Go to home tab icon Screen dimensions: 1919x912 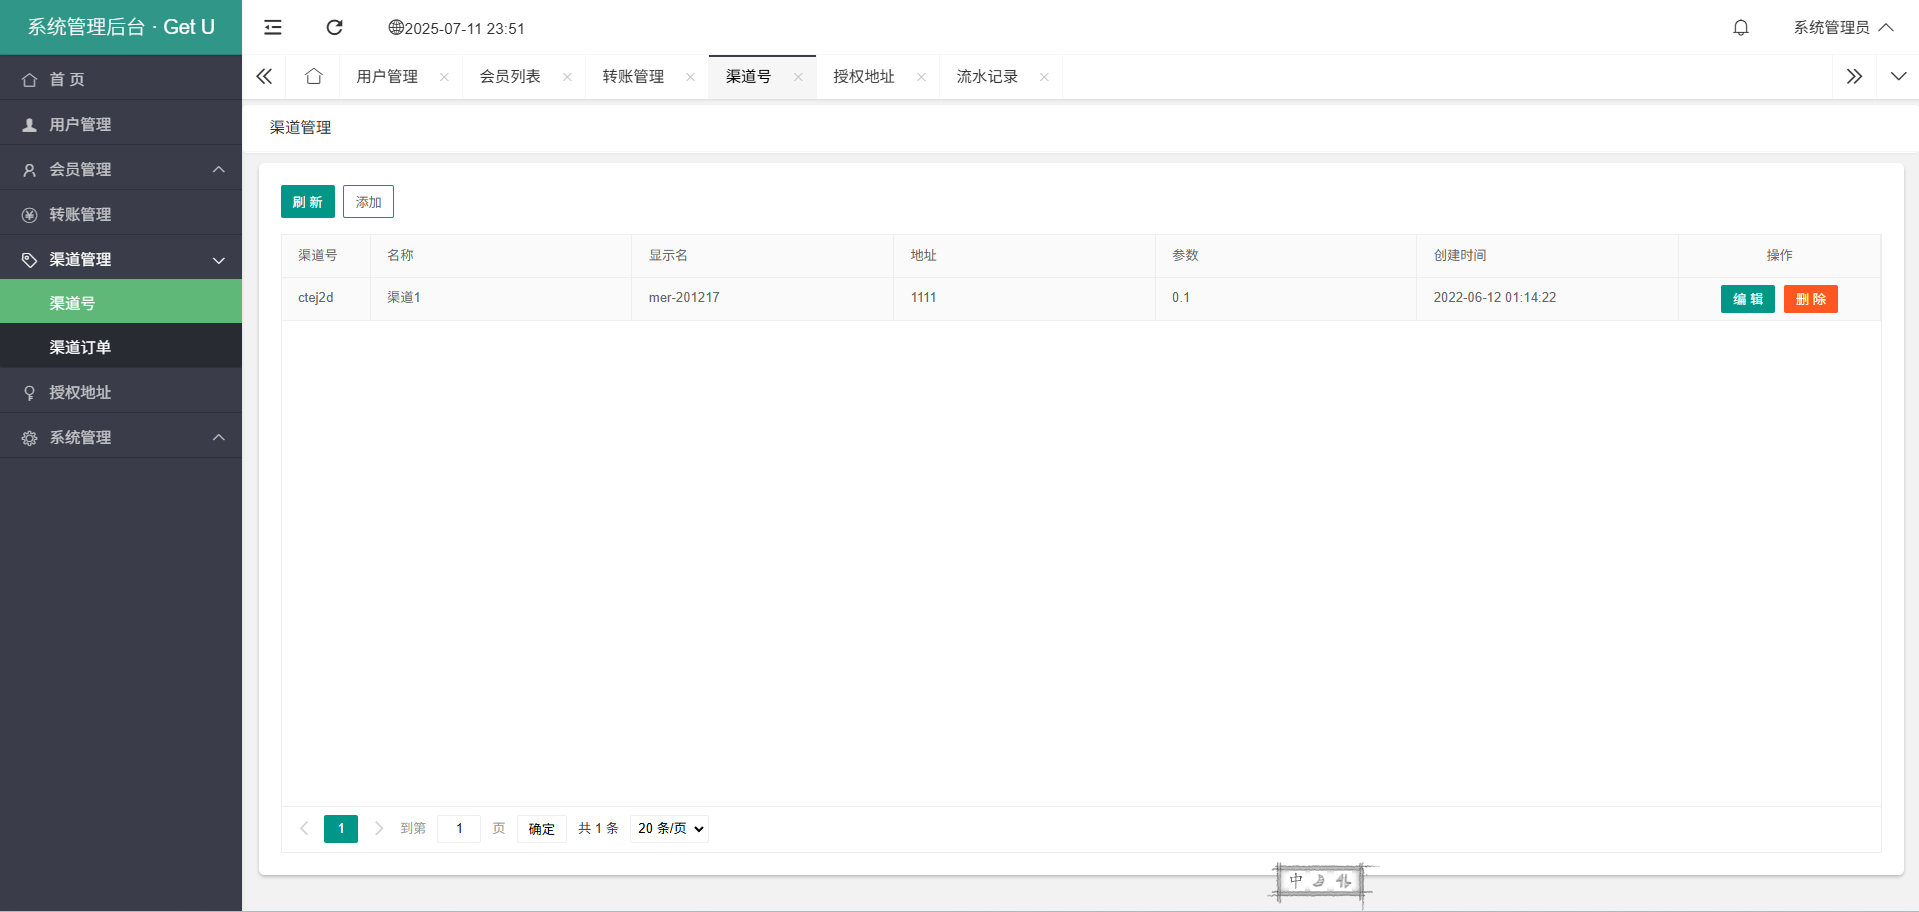(313, 77)
